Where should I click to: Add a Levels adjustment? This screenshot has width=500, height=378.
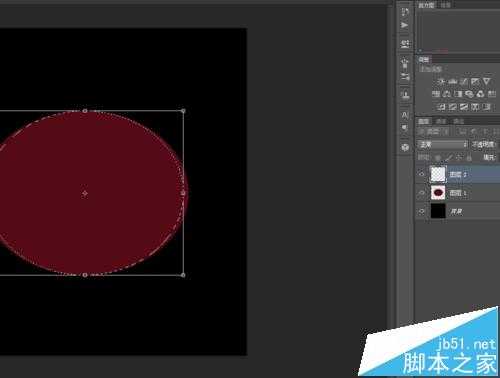pos(453,81)
